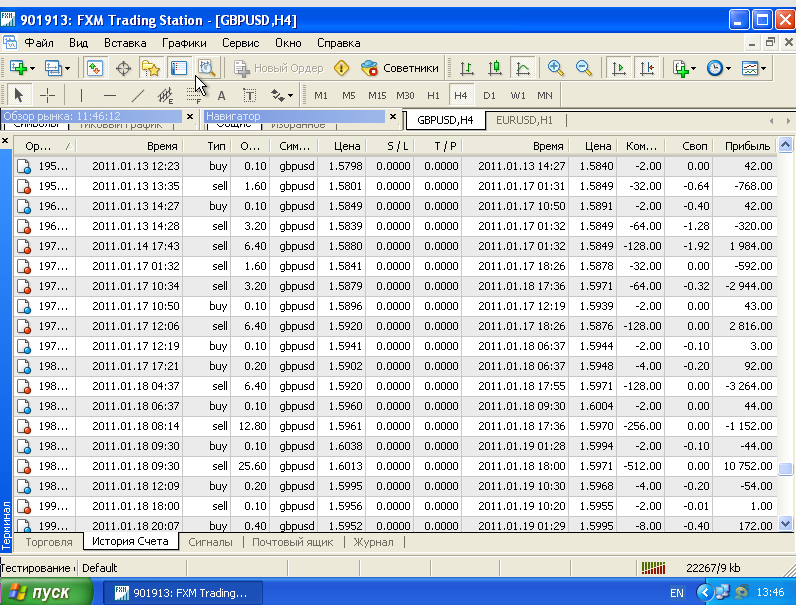796x605 pixels.
Task: Open the Profiles icon
Action: (x=53, y=68)
